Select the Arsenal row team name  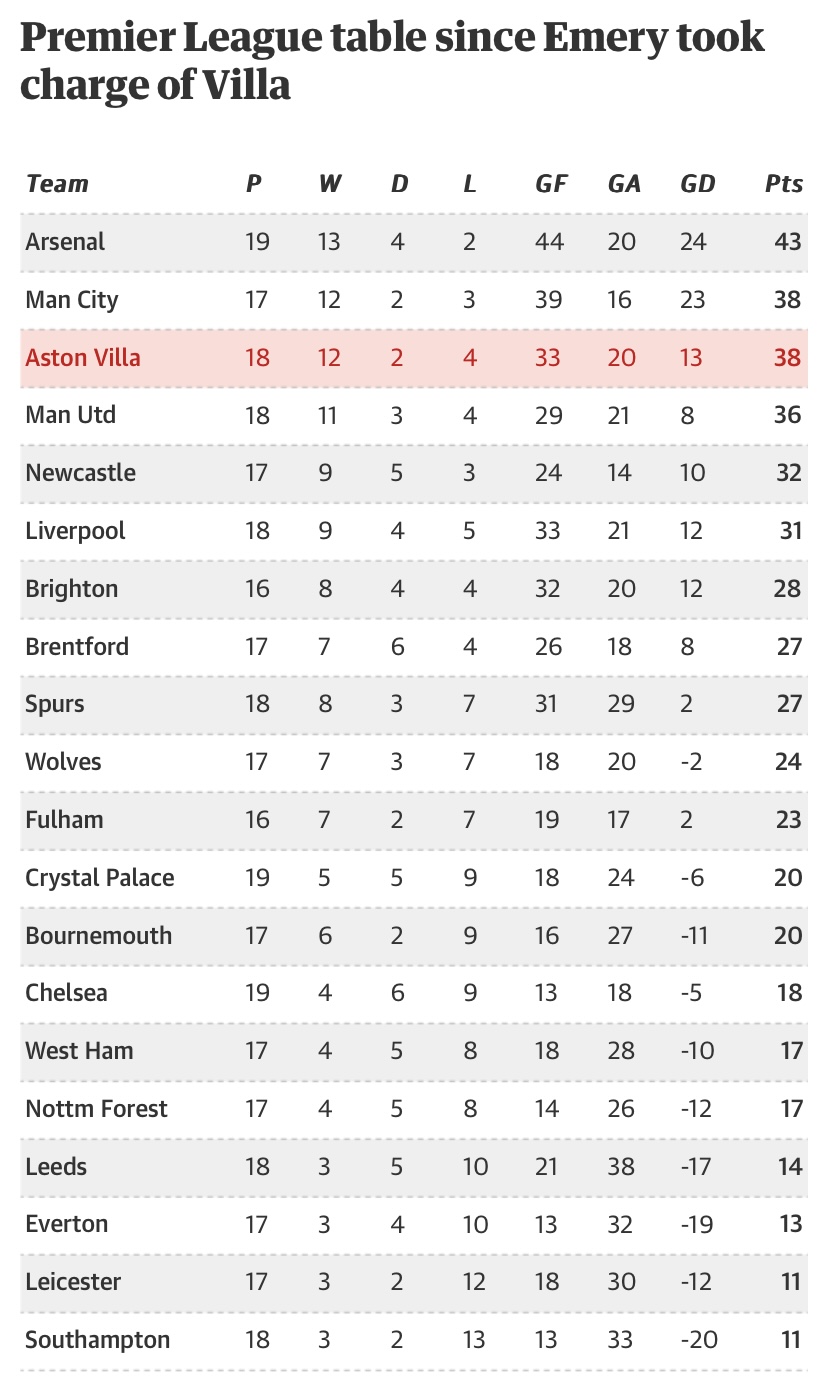pyautogui.click(x=65, y=242)
